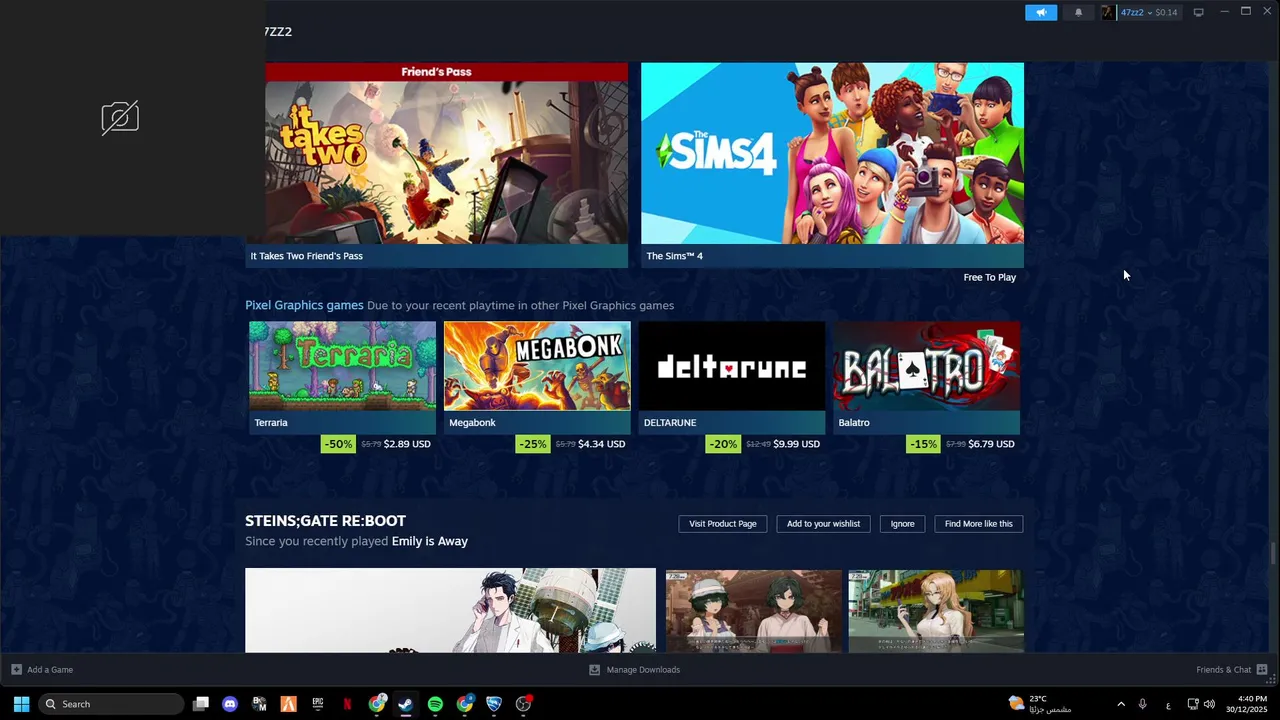Open STEINS;GATE screenshot with two girls in hats

[754, 611]
